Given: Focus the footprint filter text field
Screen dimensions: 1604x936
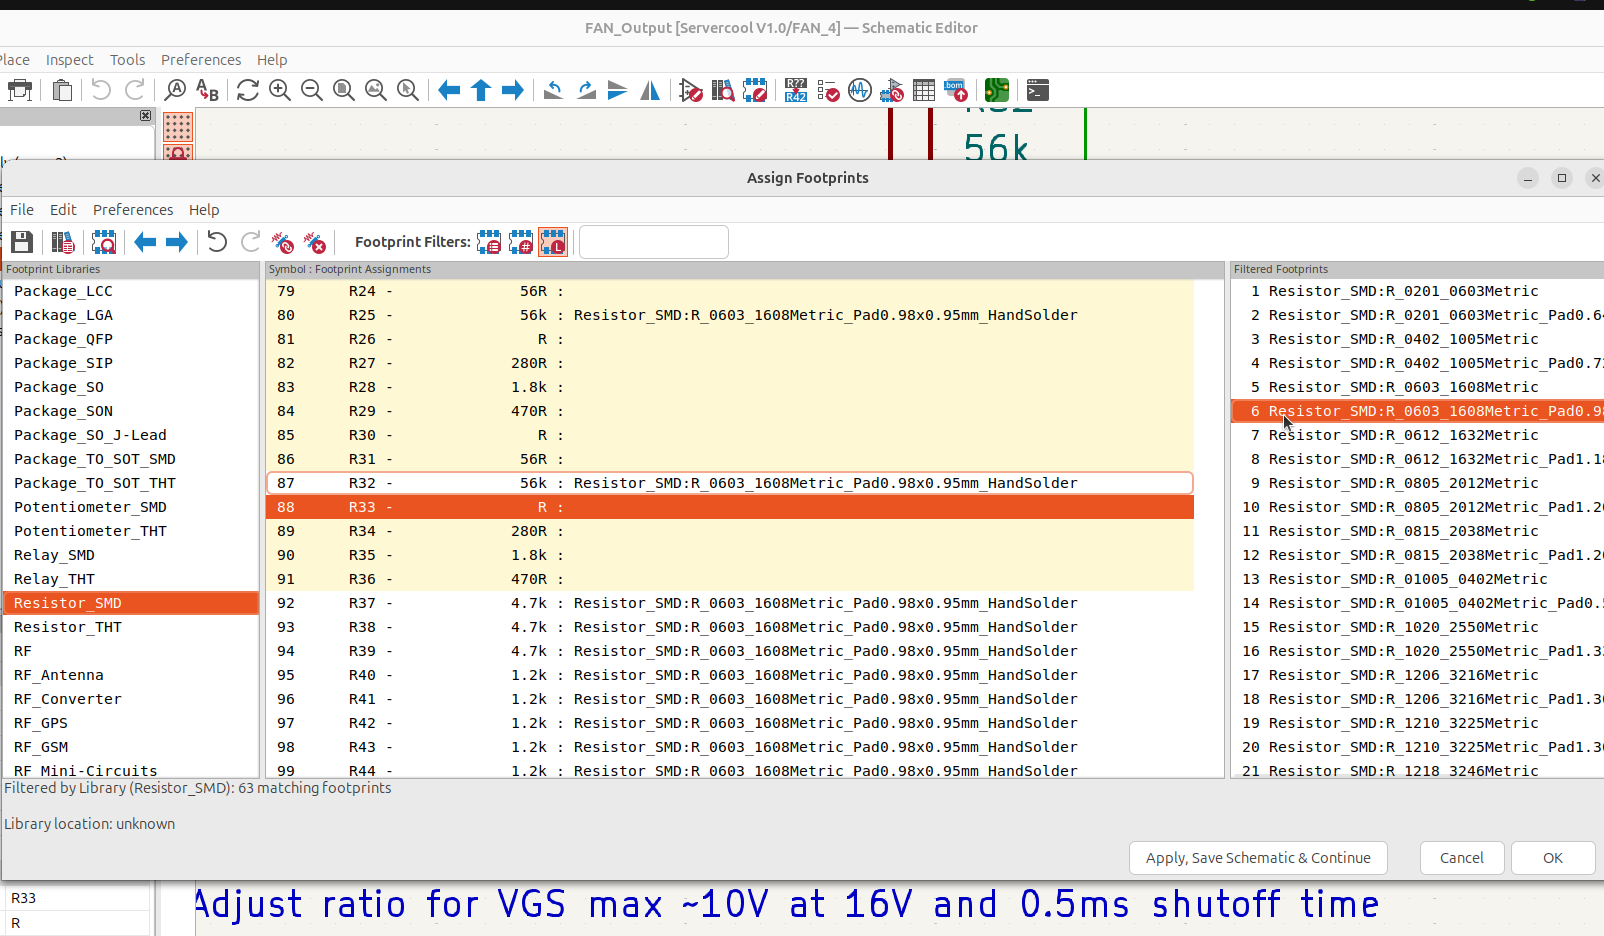Looking at the screenshot, I should click(654, 242).
